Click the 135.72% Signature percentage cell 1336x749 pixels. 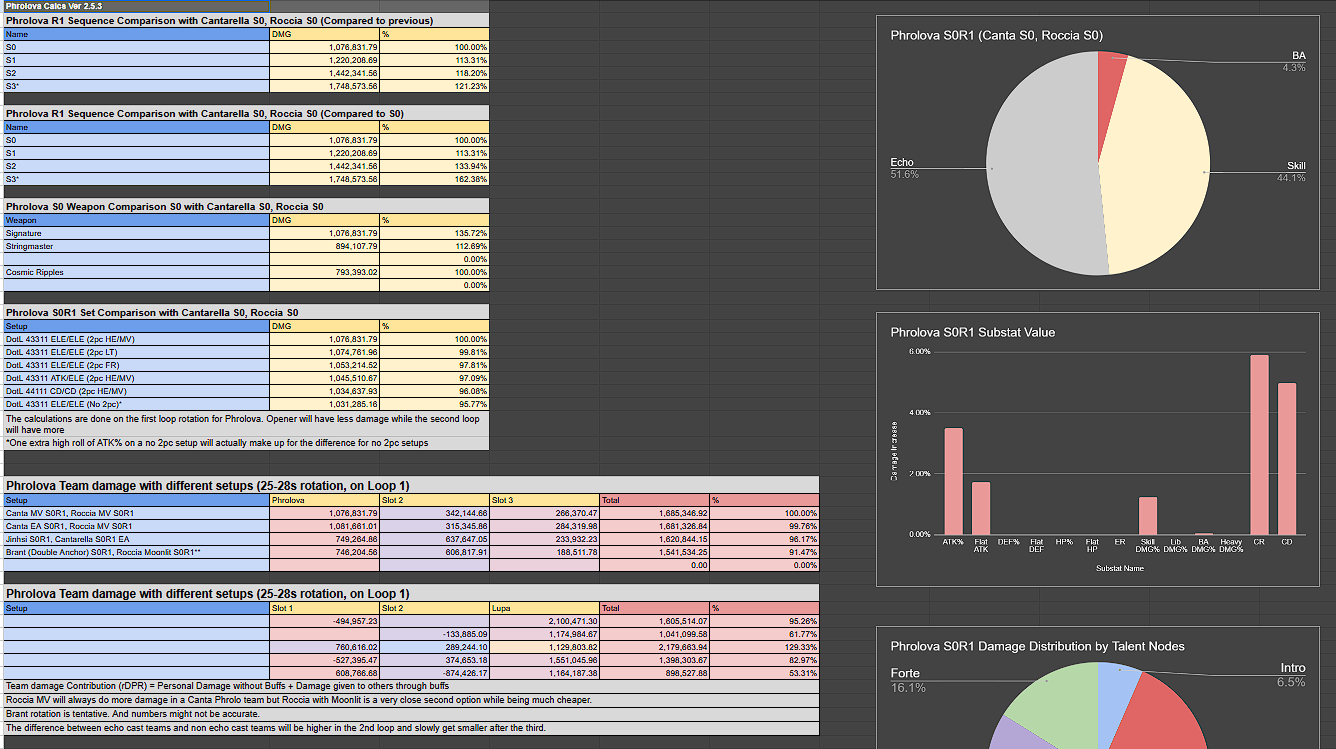point(434,233)
